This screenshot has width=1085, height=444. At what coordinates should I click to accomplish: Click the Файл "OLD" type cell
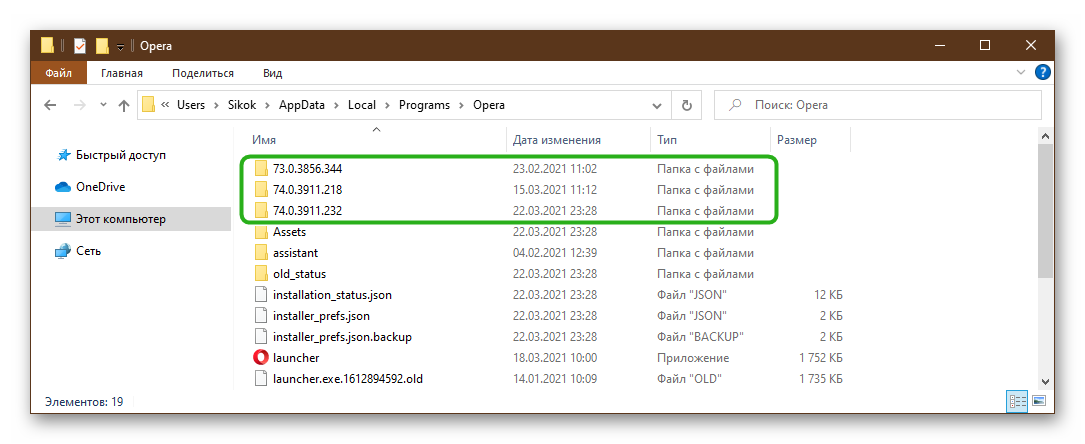coord(689,379)
